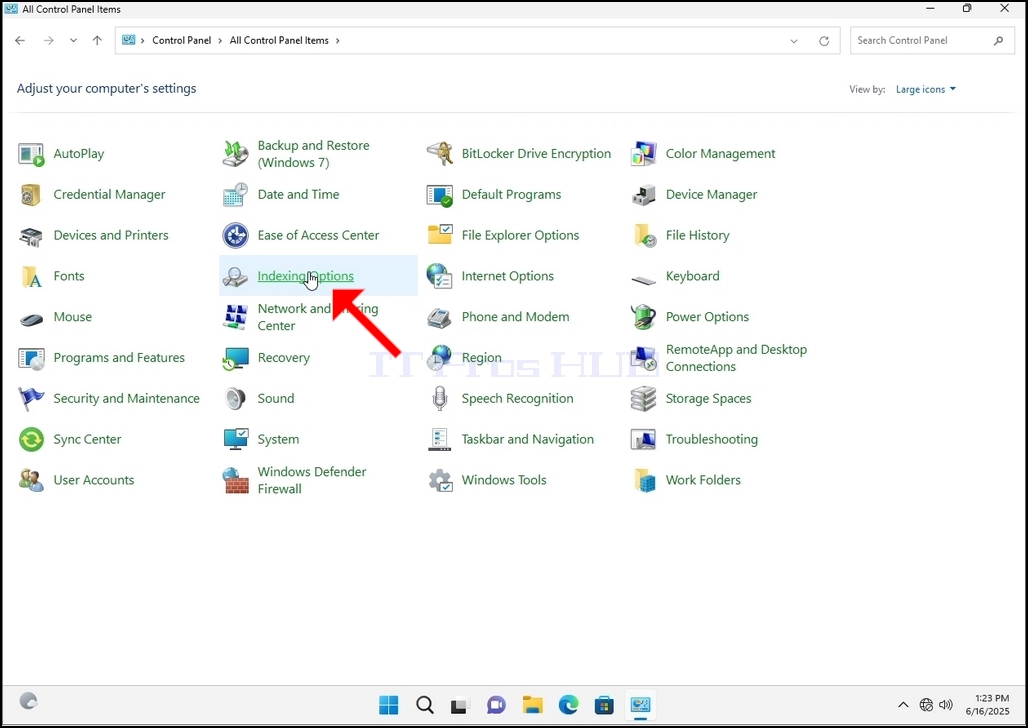Open the Mouse settings icon

tap(31, 319)
